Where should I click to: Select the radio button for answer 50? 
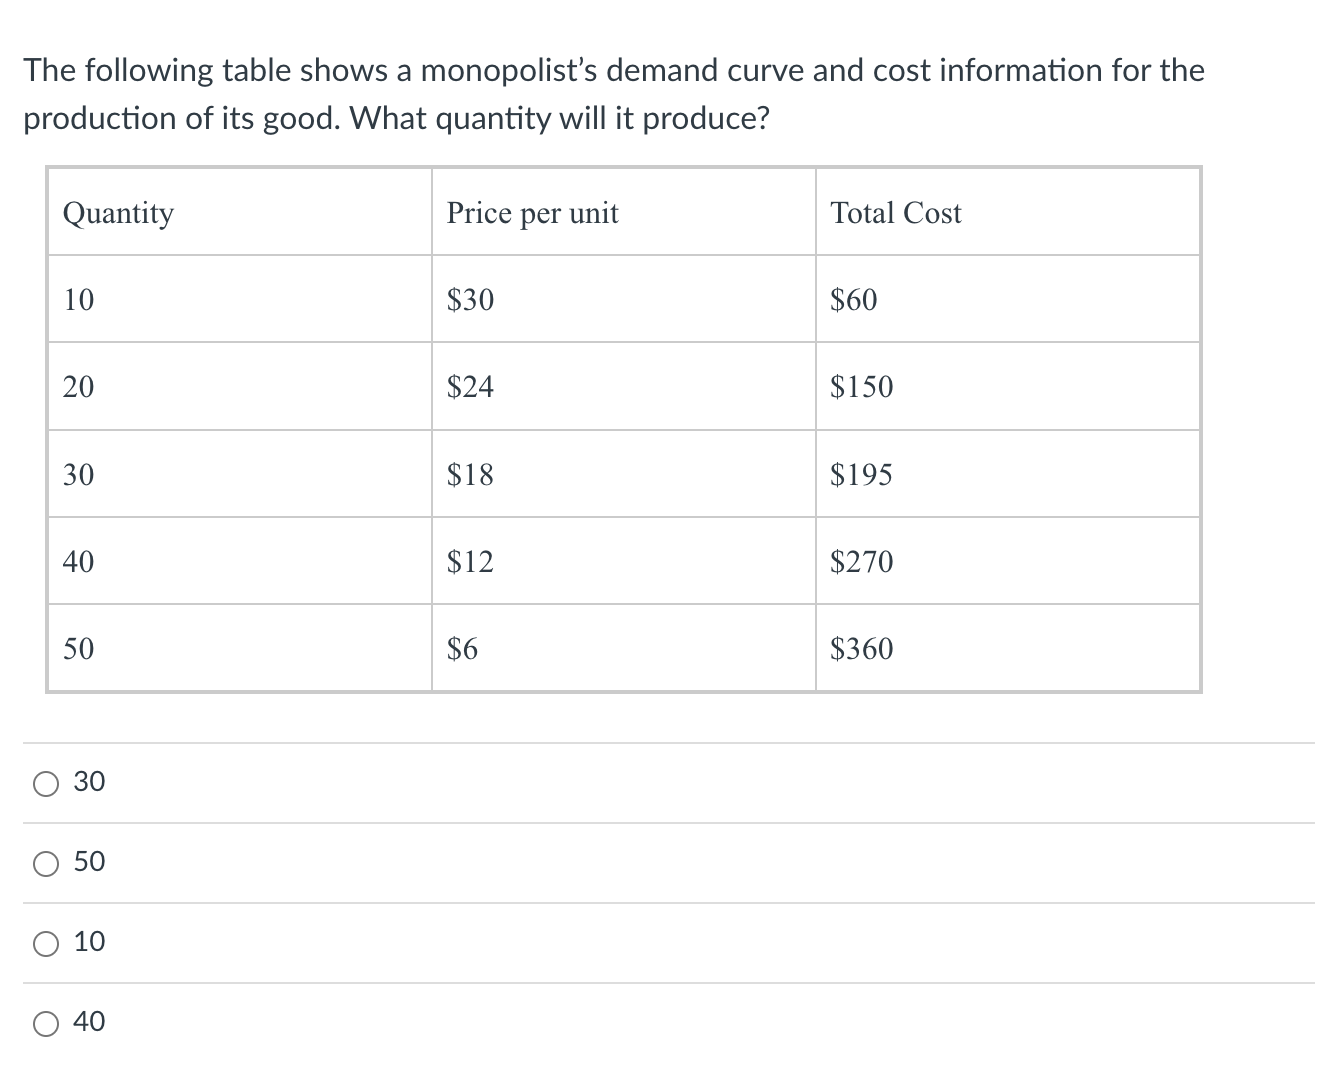pyautogui.click(x=44, y=863)
